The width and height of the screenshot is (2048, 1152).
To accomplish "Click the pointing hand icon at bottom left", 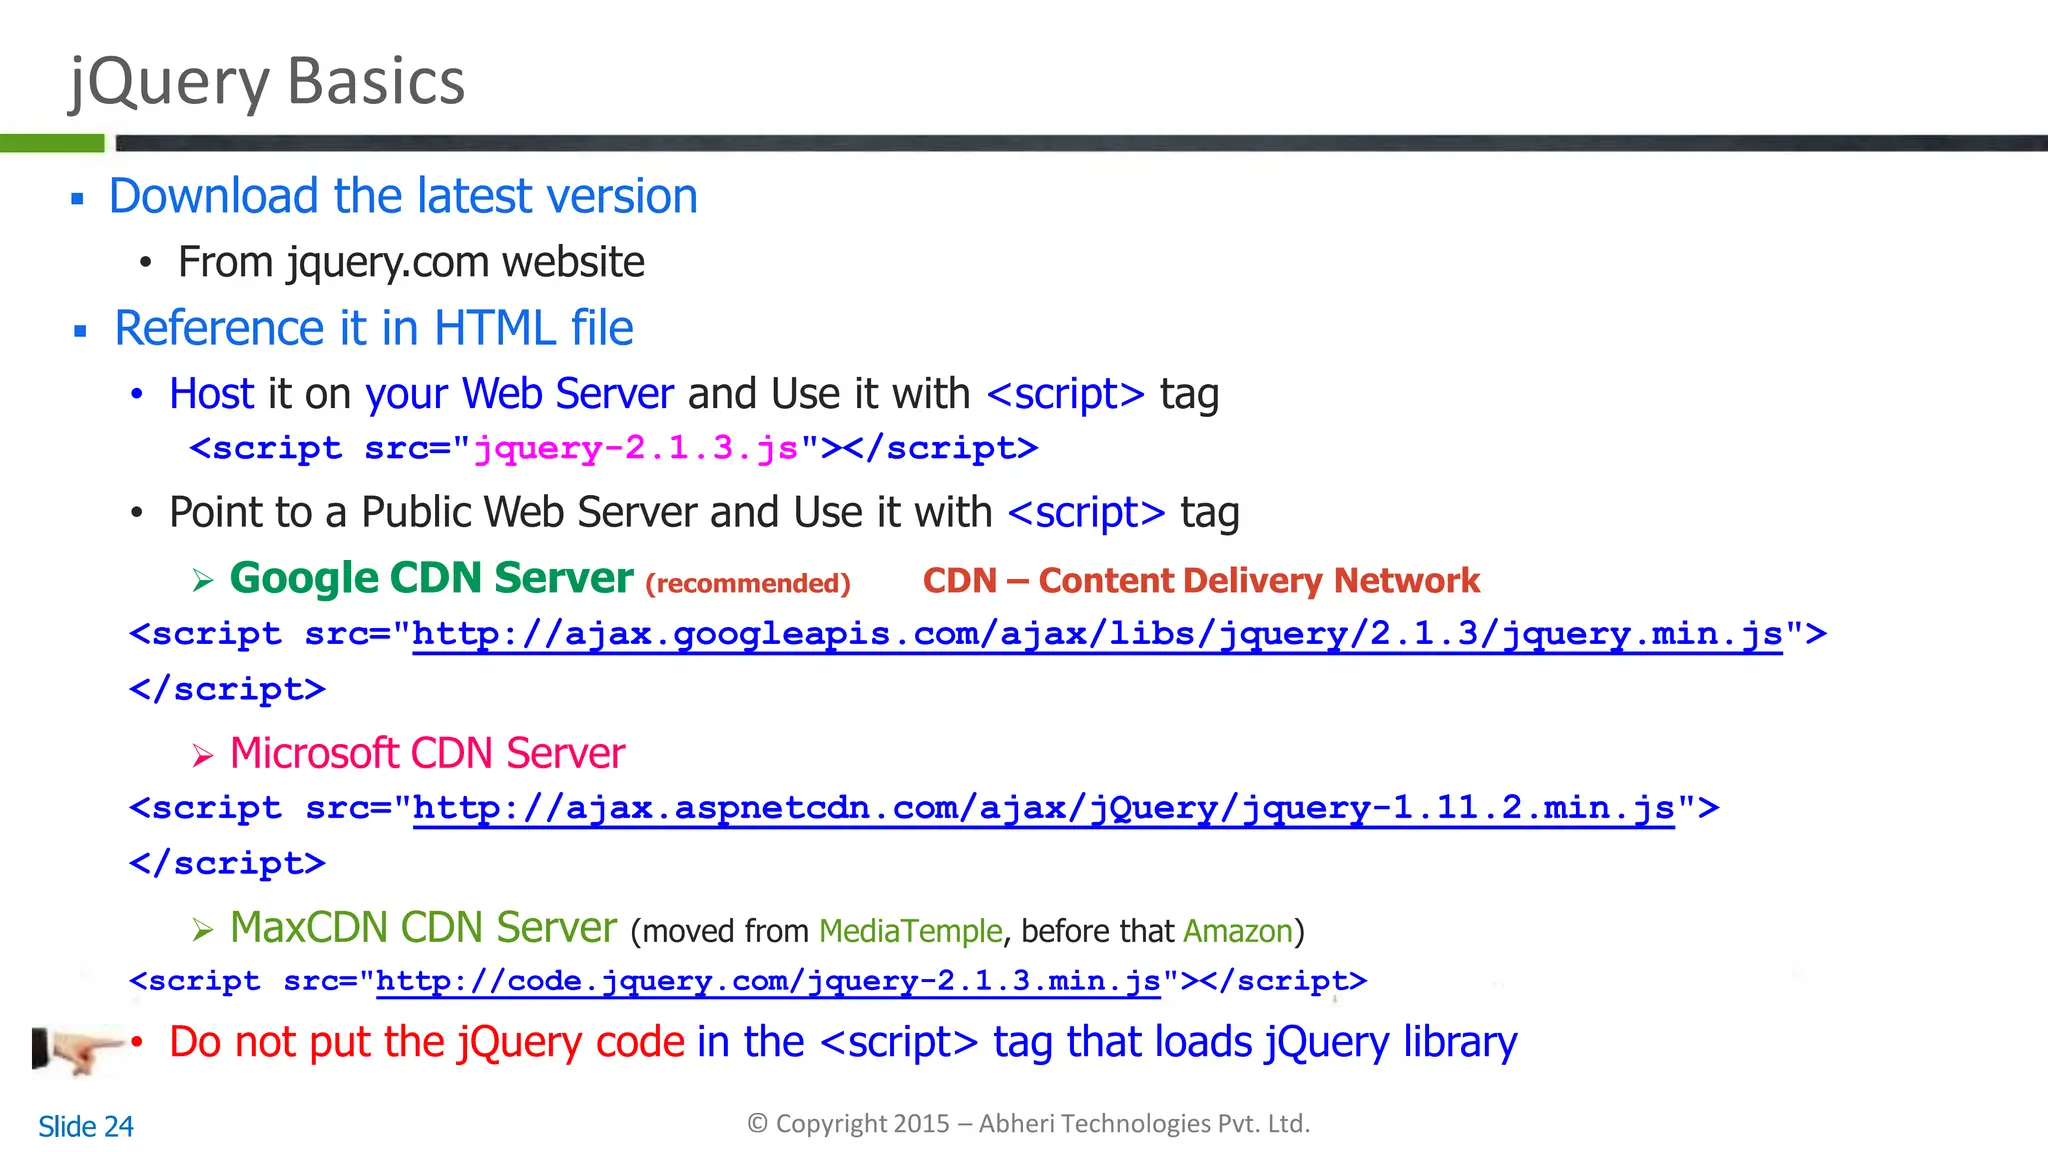I will (77, 1049).
